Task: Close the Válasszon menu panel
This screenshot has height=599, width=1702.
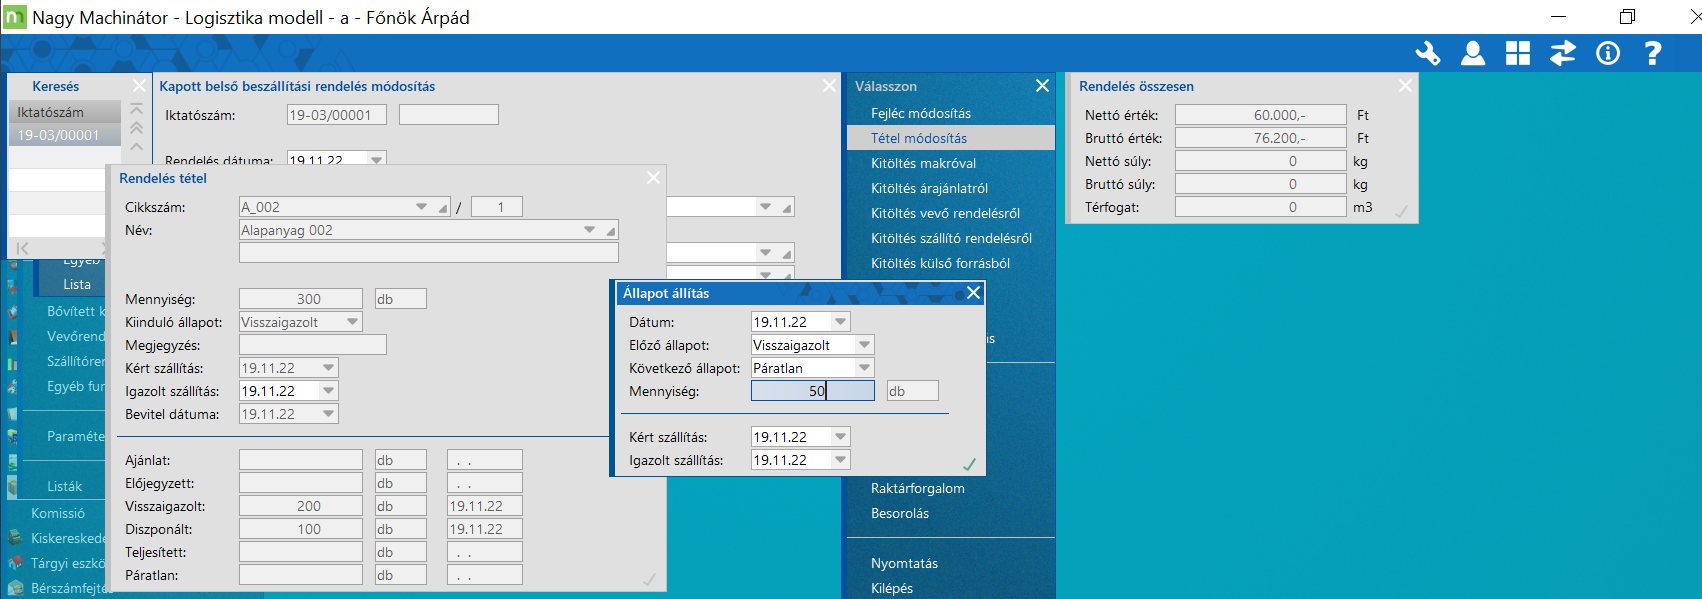Action: pyautogui.click(x=1042, y=86)
